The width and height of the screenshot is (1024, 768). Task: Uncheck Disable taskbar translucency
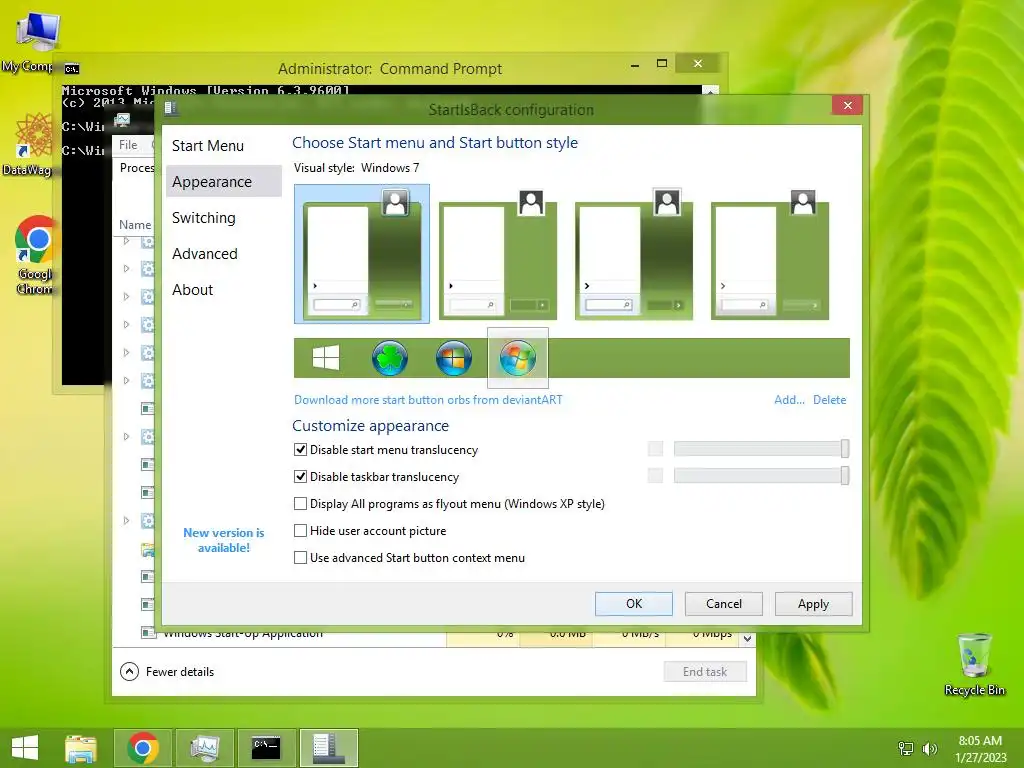pyautogui.click(x=300, y=477)
